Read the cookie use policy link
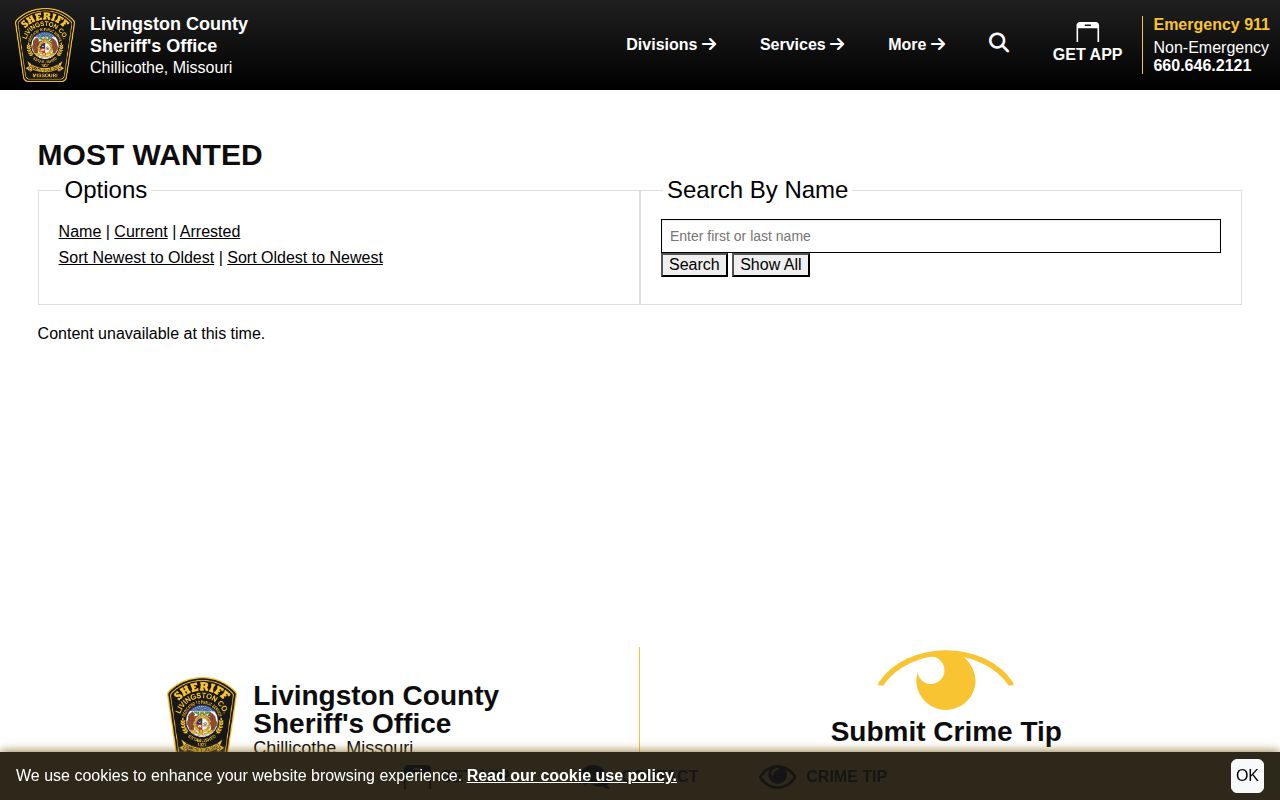 pos(572,775)
